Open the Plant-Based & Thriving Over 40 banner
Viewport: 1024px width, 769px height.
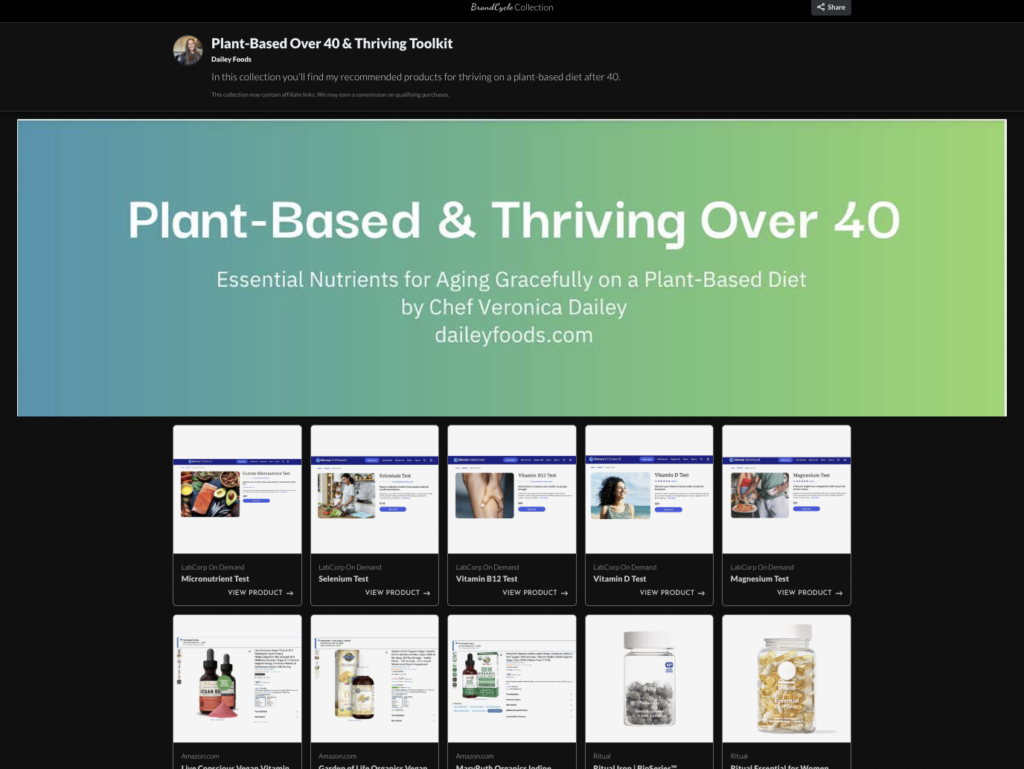tap(512, 268)
